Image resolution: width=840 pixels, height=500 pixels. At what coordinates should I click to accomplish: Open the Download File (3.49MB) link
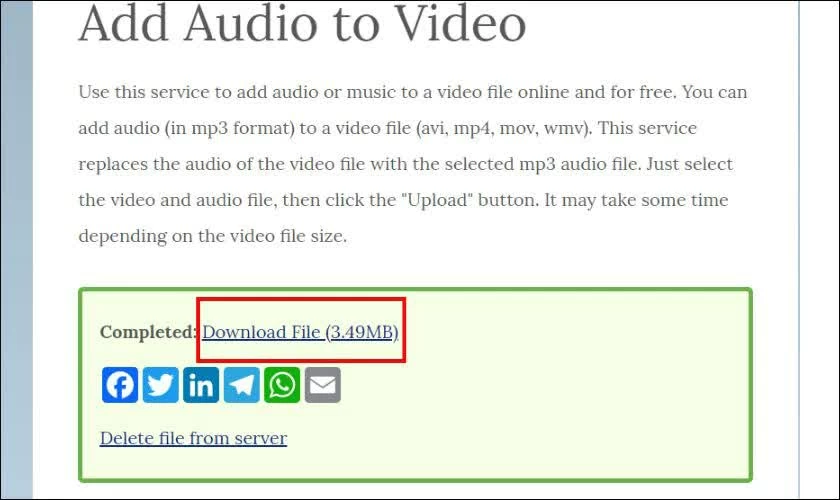(300, 332)
